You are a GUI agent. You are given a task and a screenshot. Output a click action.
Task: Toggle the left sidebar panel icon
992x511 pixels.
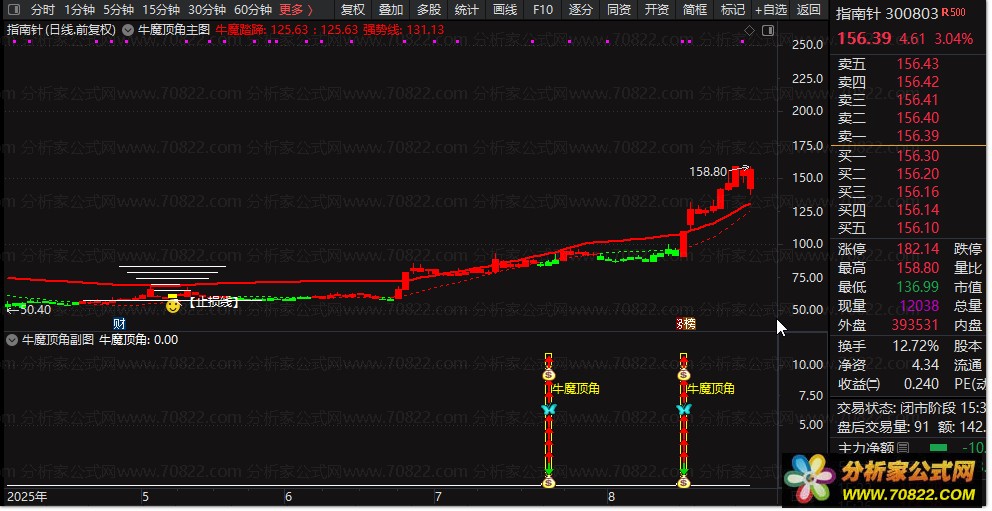click(x=14, y=9)
